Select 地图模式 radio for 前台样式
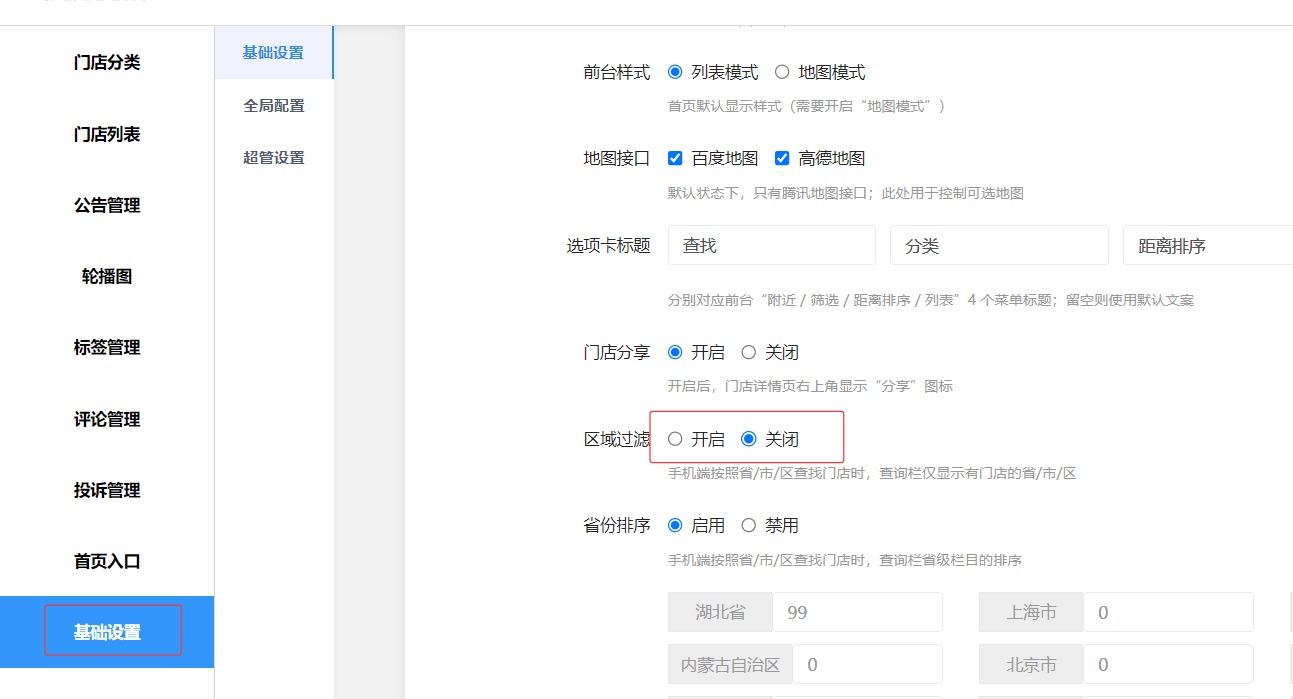The image size is (1293, 699). point(782,72)
